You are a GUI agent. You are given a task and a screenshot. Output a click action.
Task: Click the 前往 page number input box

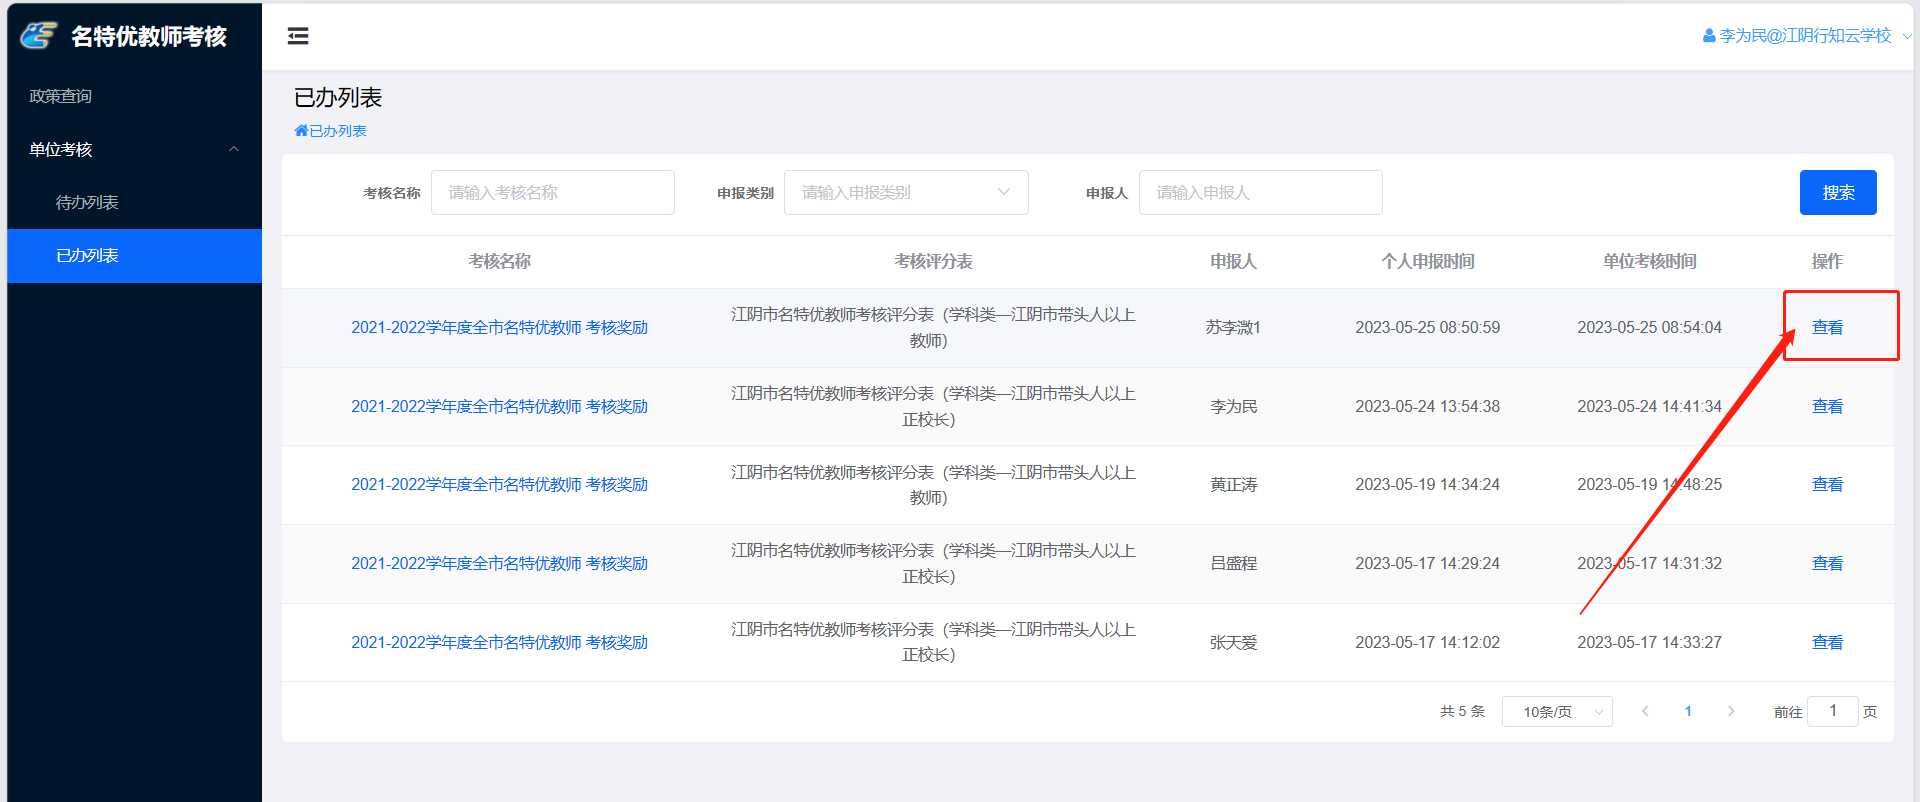coord(1832,711)
